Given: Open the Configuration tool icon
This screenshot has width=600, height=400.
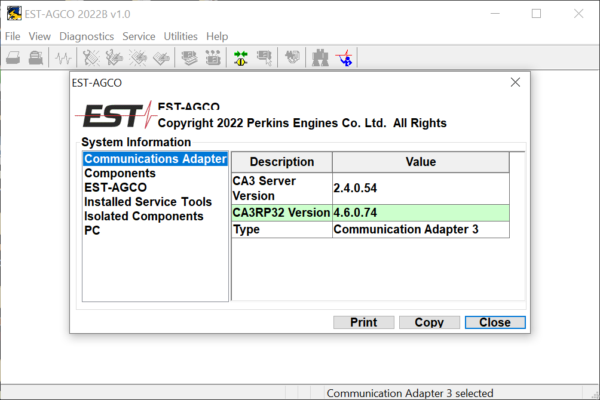Looking at the screenshot, I should pos(213,58).
